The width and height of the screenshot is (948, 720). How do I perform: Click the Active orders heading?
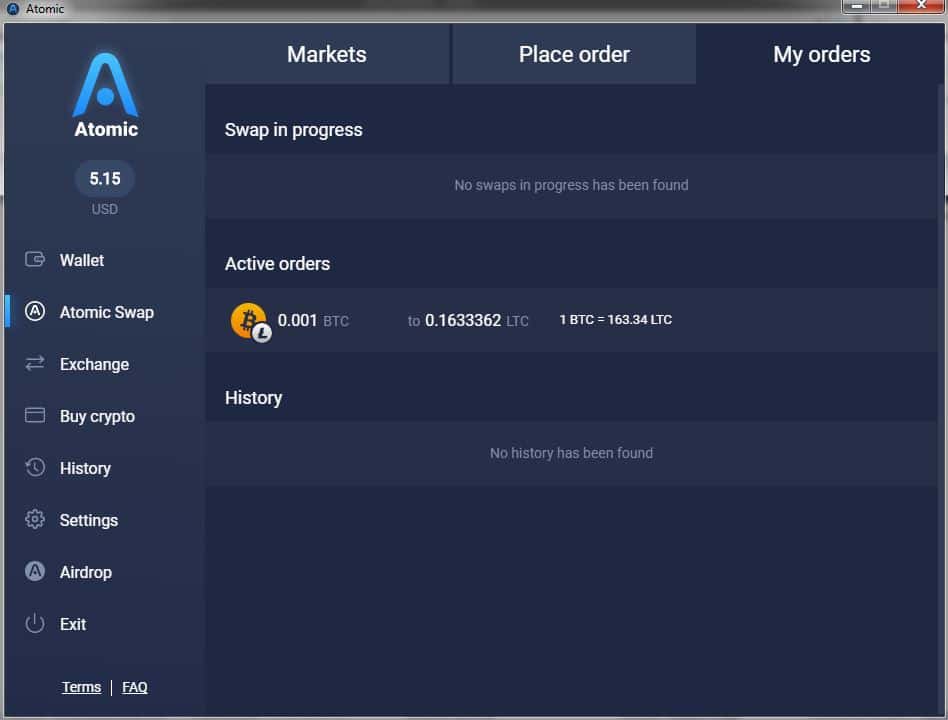point(277,264)
